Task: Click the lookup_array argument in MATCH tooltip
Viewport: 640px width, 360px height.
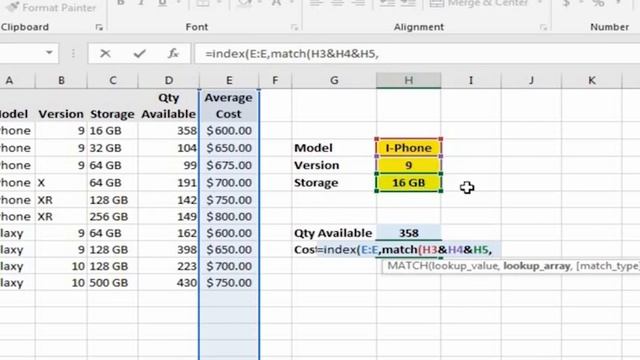Action: [x=536, y=266]
